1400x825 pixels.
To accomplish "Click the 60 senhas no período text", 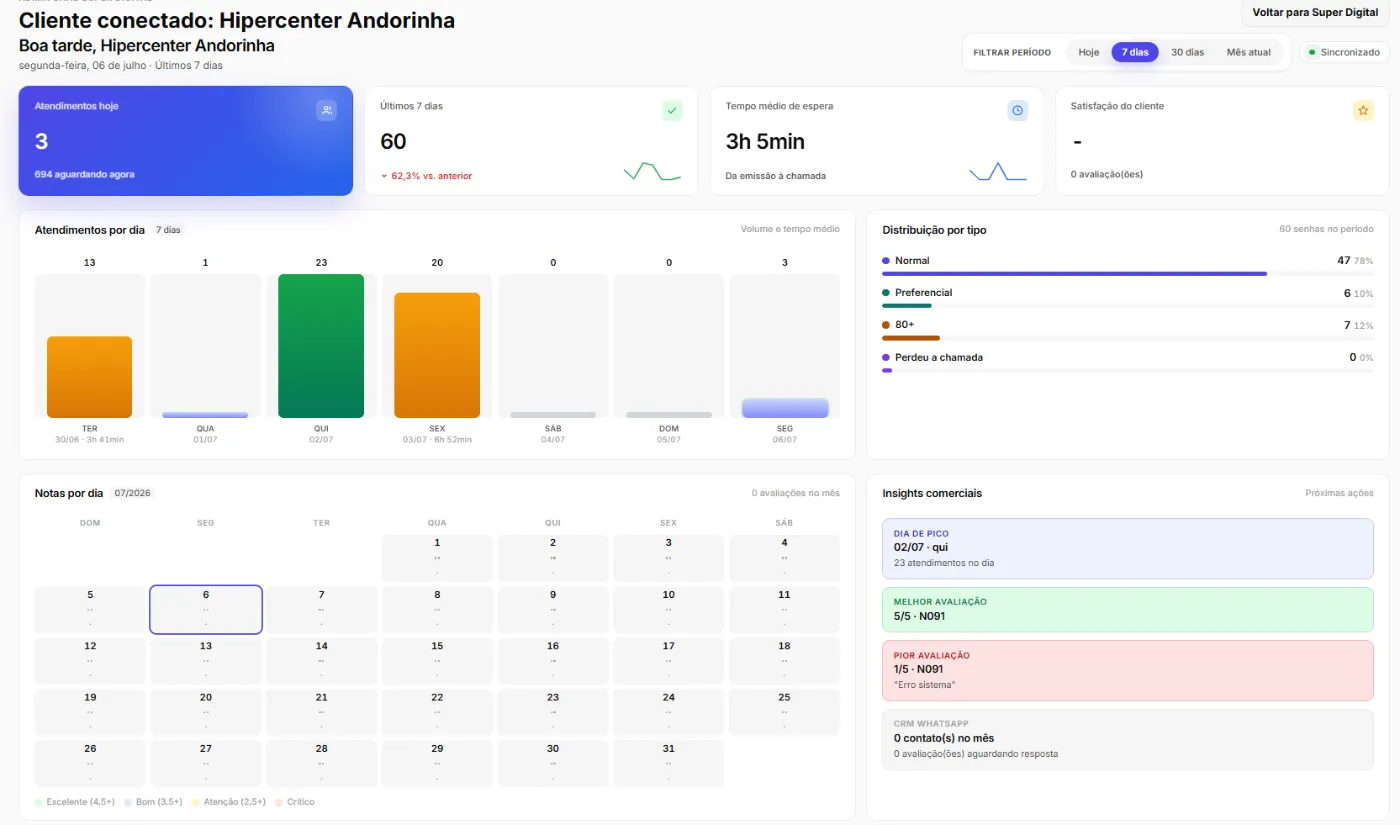I will click(1326, 230).
